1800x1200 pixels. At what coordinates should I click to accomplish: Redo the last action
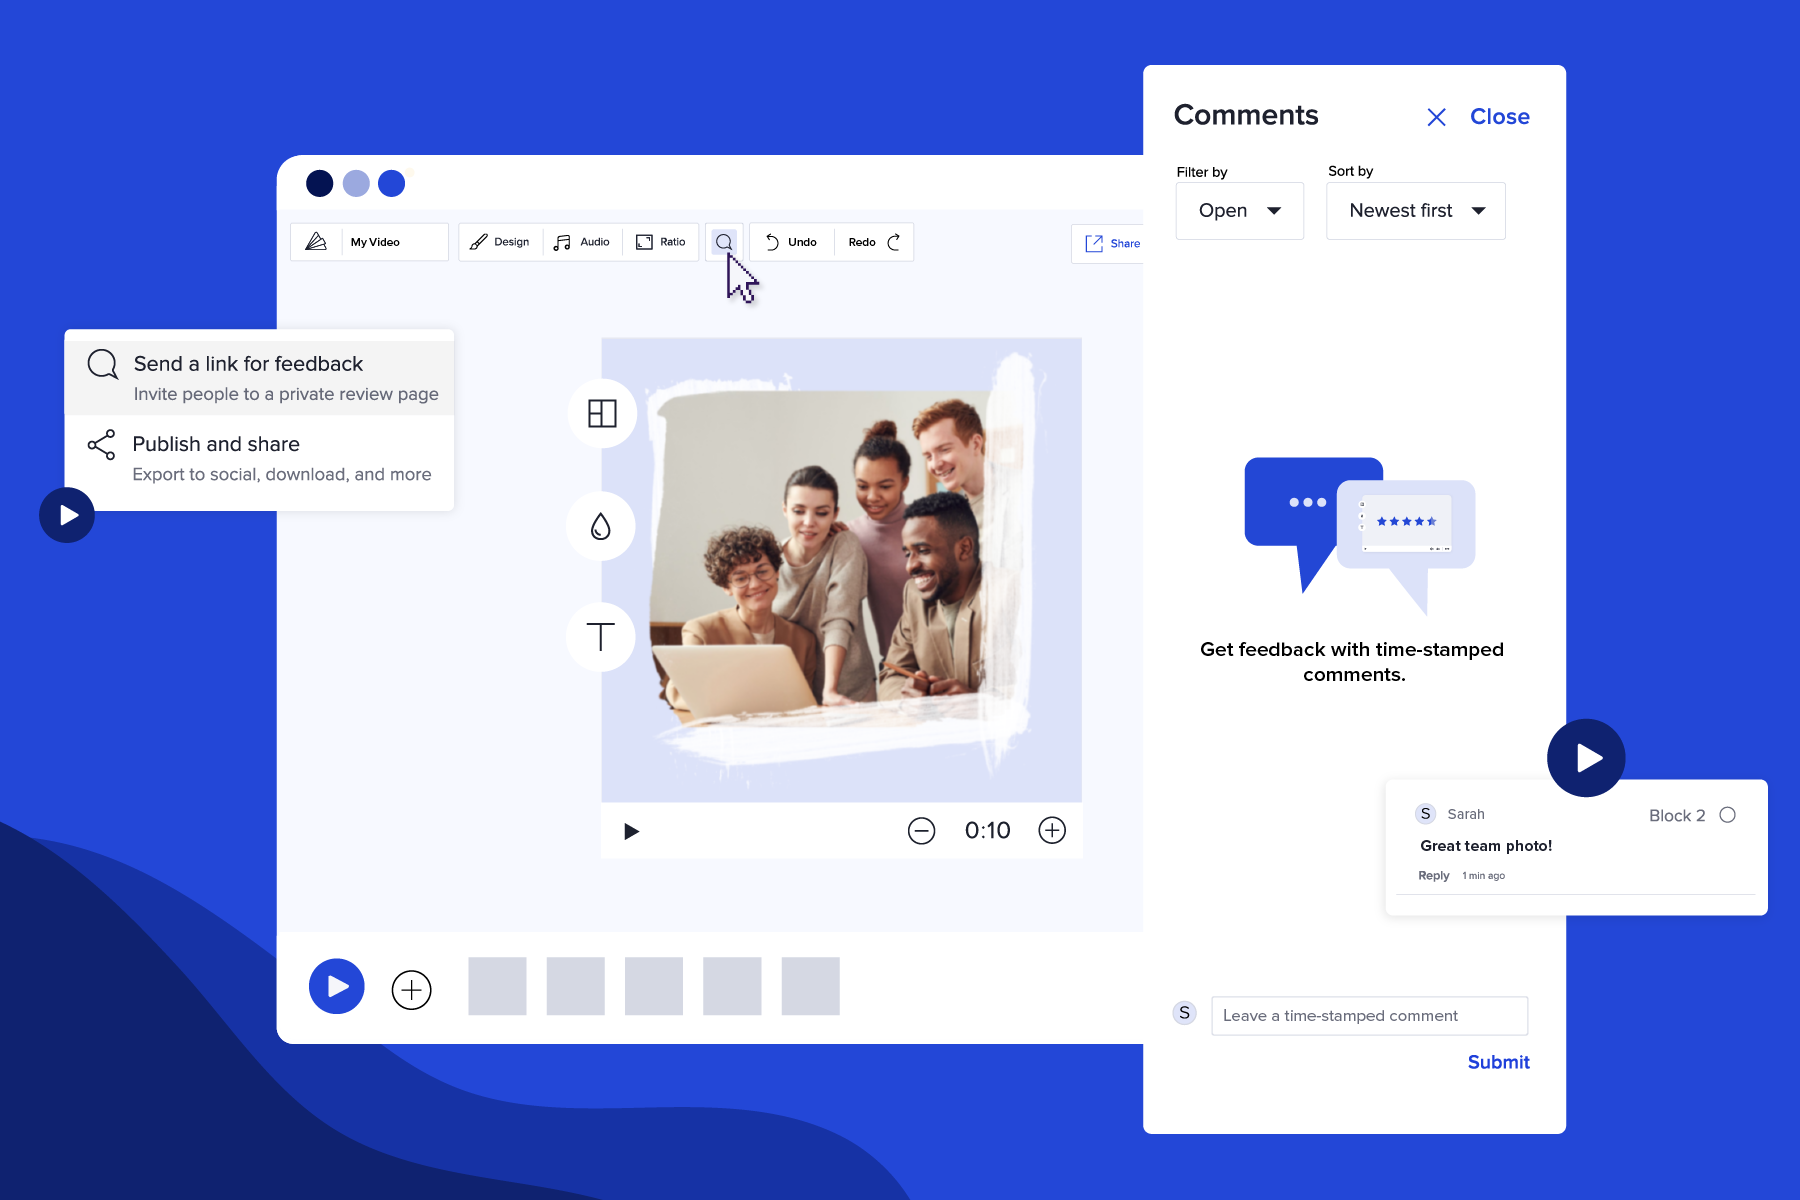point(874,242)
